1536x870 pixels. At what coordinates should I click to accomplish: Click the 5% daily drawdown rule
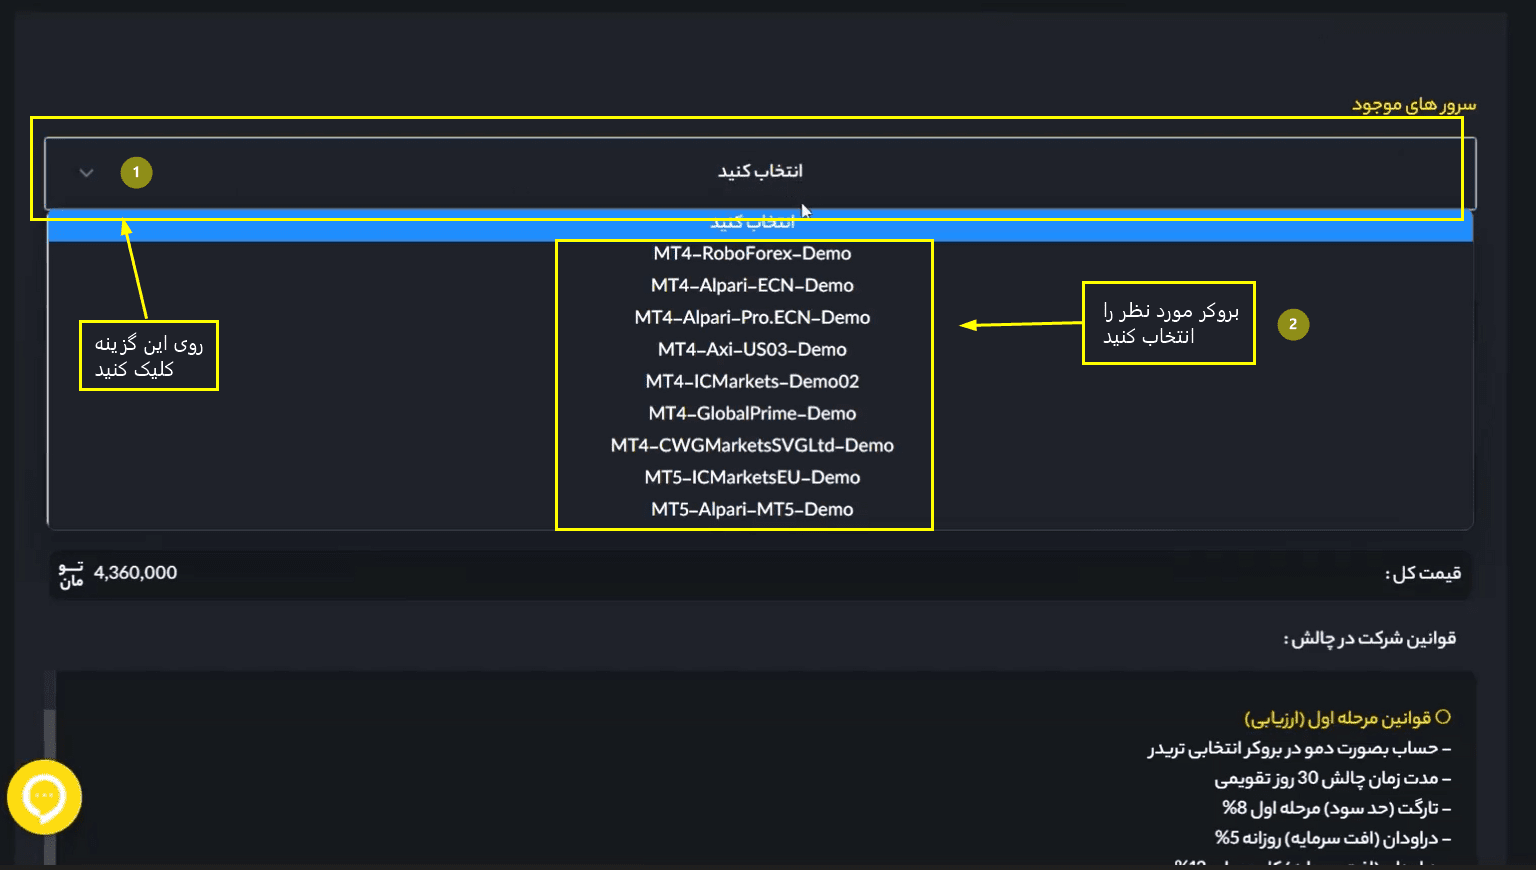click(1332, 838)
